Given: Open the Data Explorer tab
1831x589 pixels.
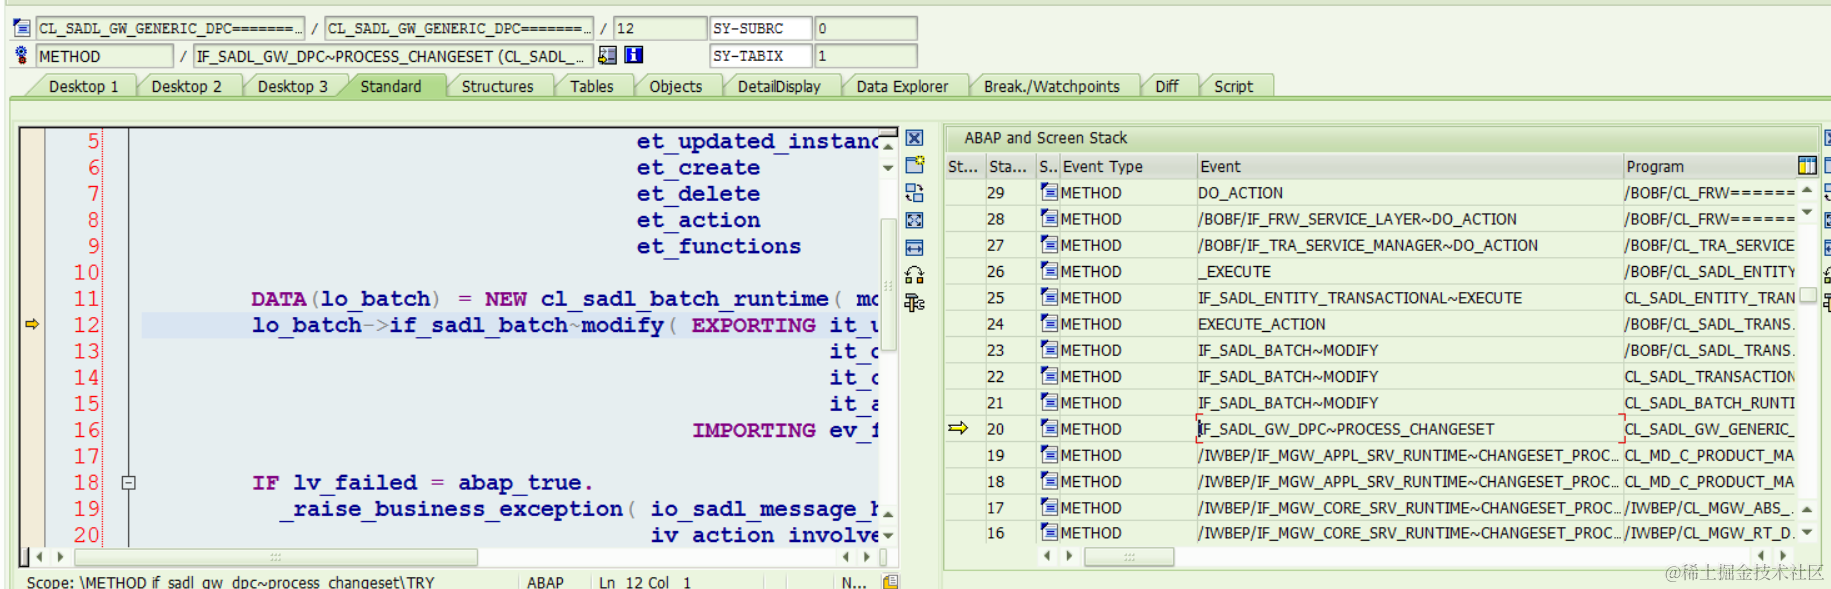Looking at the screenshot, I should 902,86.
